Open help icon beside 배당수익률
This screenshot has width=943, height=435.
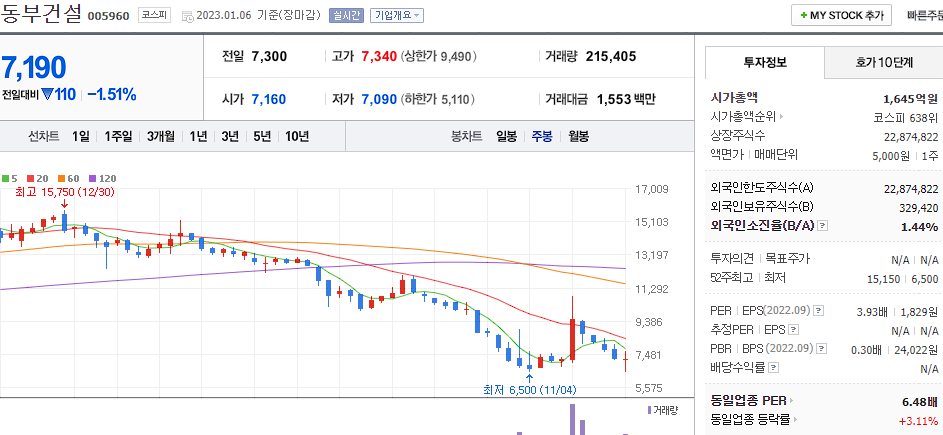pos(773,367)
